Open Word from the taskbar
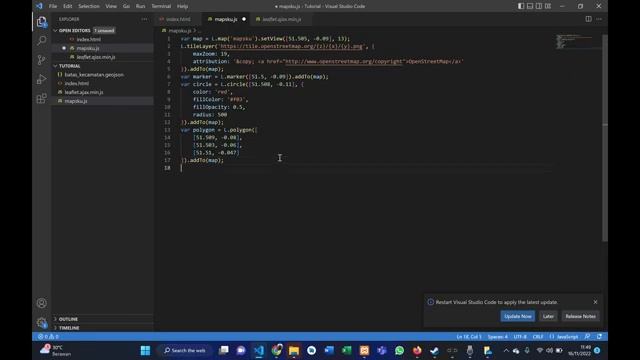This screenshot has height=360, width=640. [x=329, y=351]
